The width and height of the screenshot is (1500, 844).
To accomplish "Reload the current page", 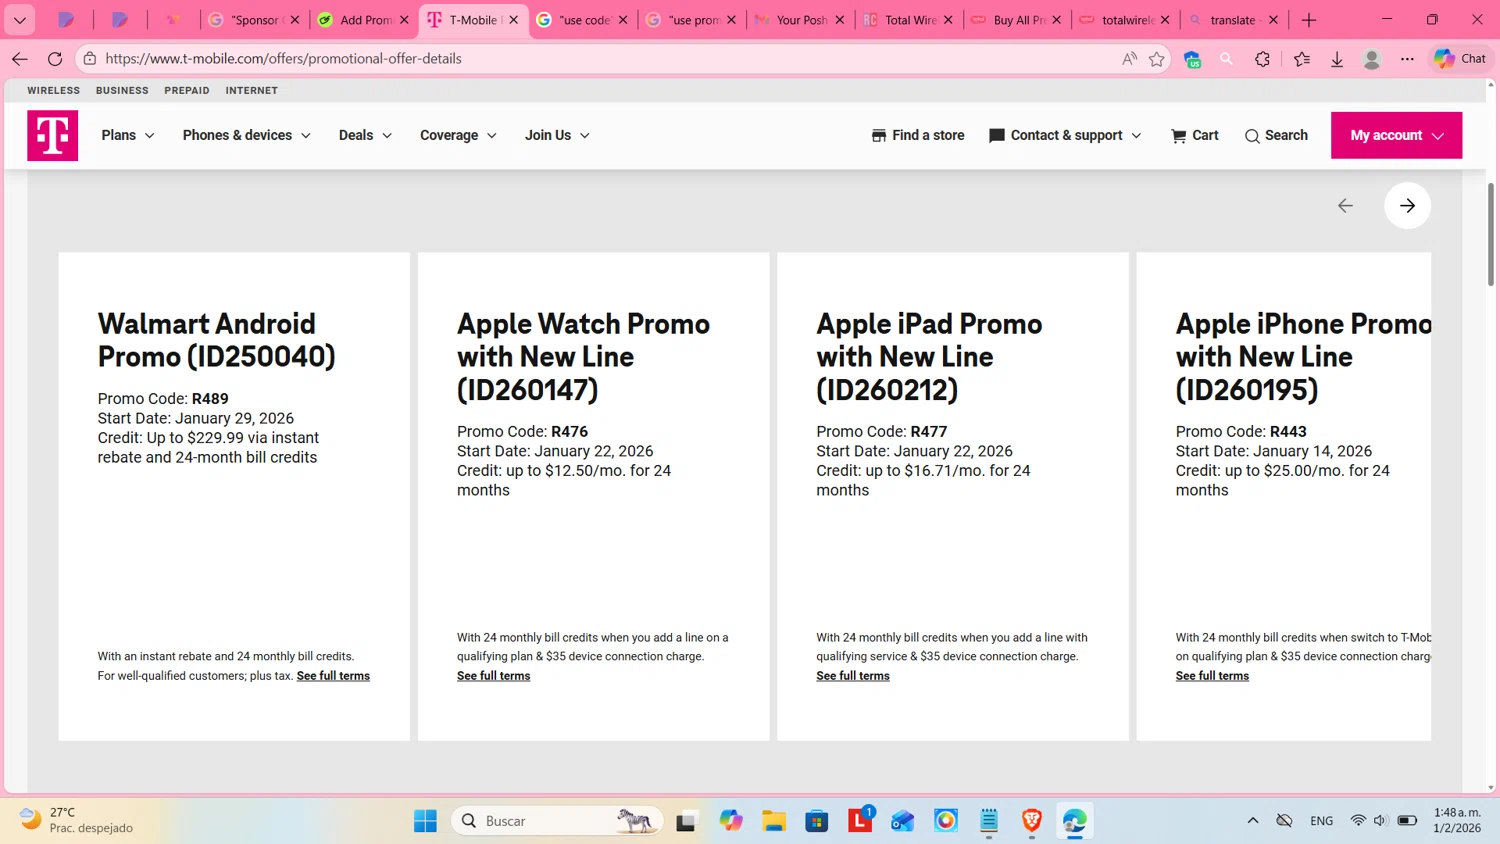I will click(x=55, y=59).
